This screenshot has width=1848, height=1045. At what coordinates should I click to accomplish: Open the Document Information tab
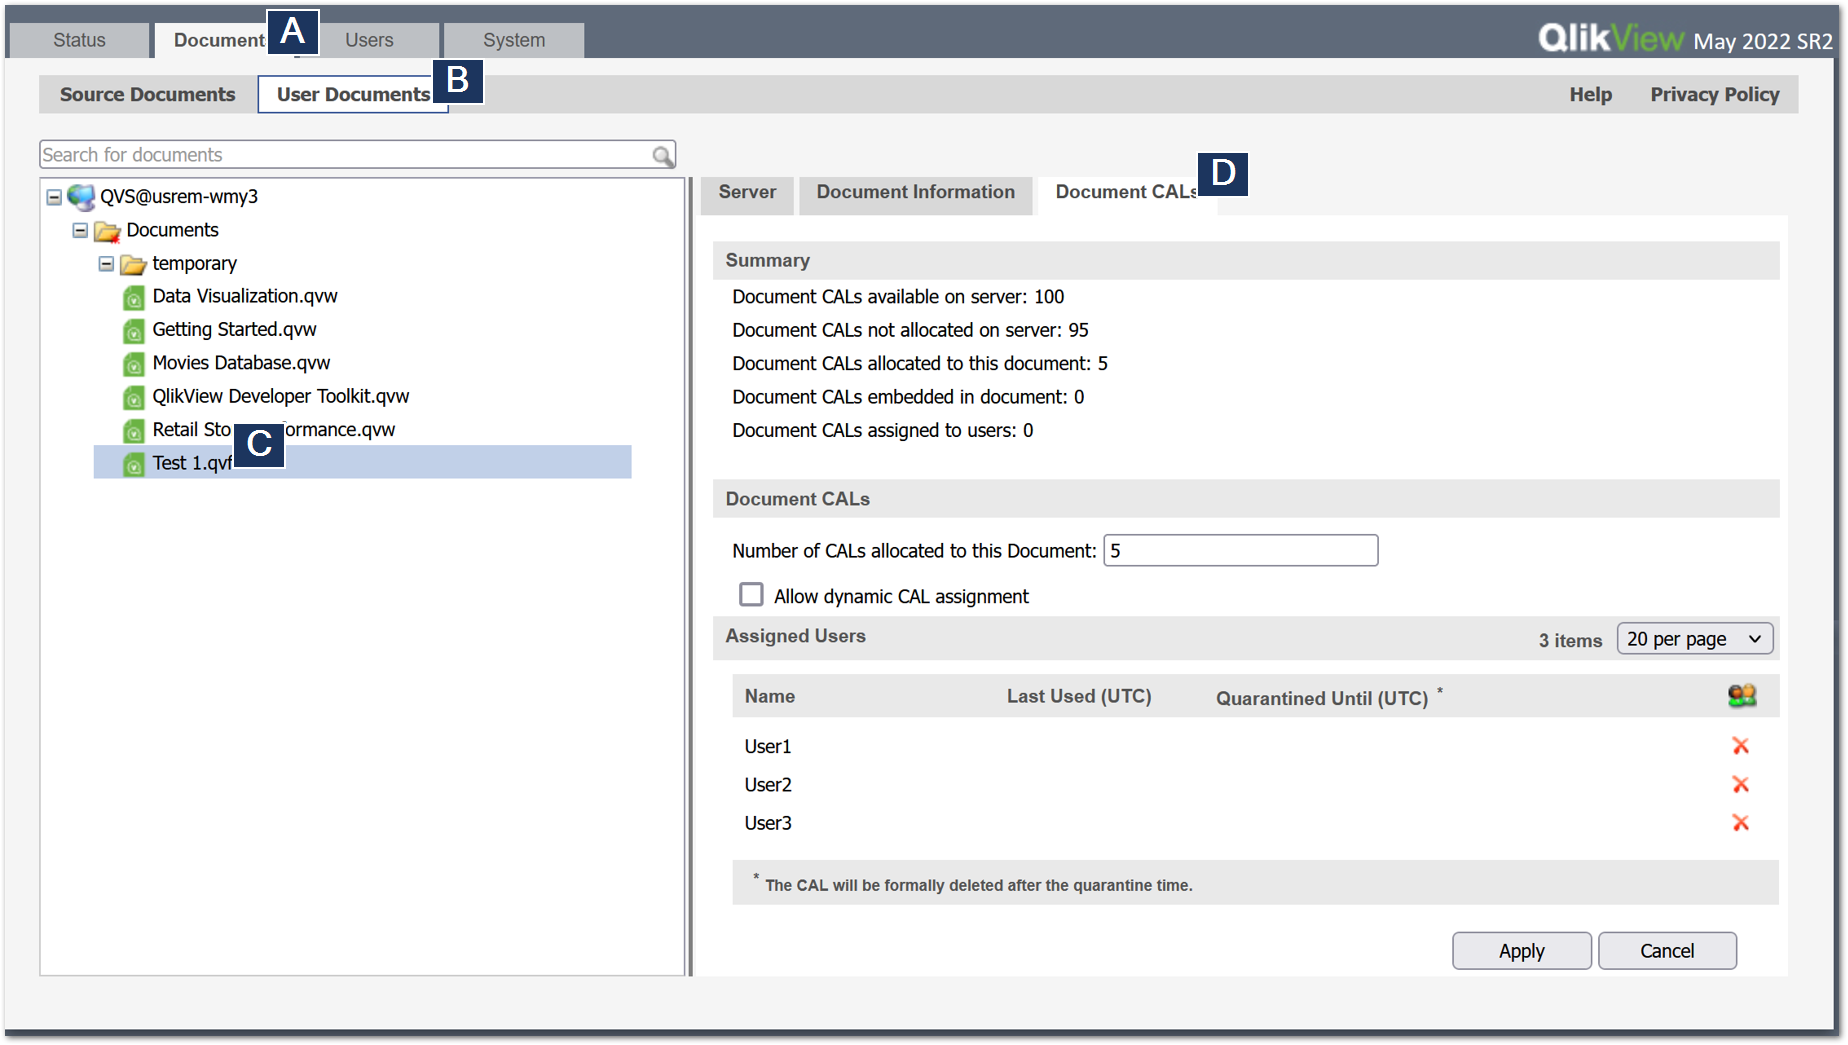pos(913,192)
